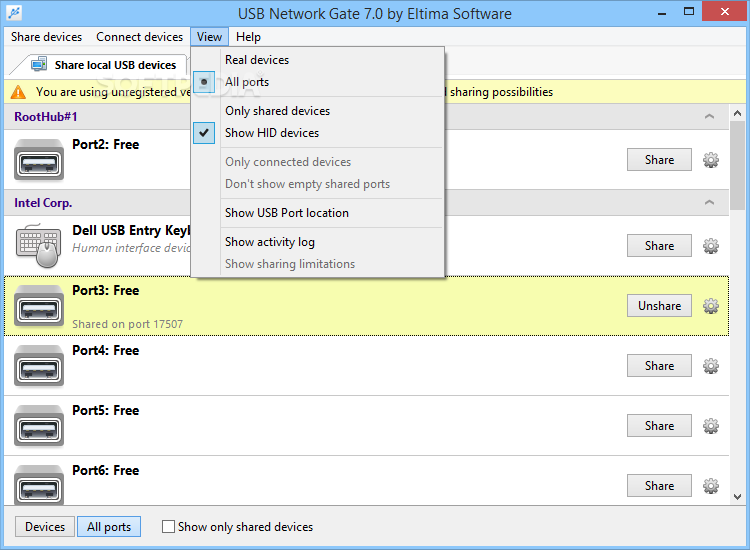Close the open View menu

(209, 37)
